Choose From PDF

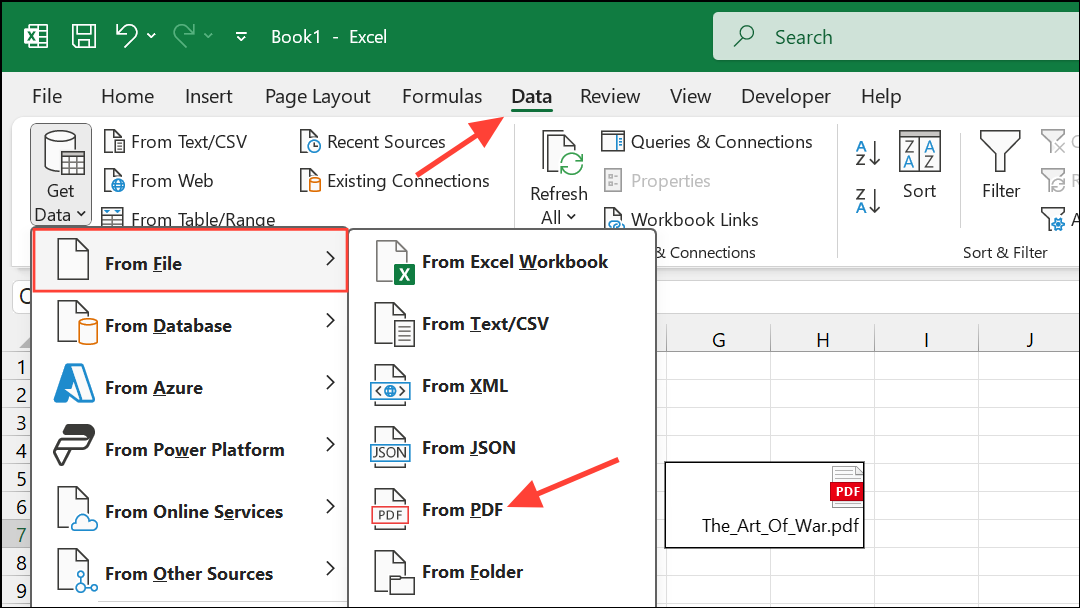pyautogui.click(x=502, y=510)
